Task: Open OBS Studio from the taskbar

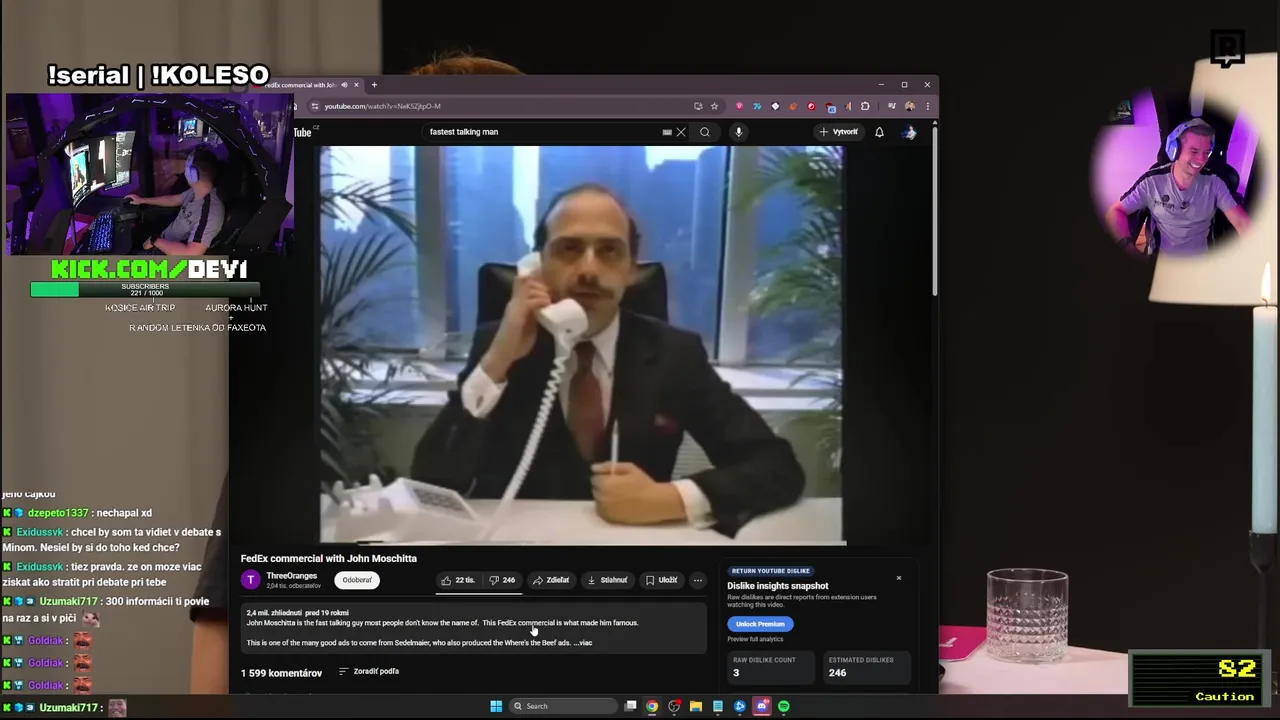Action: click(x=674, y=706)
